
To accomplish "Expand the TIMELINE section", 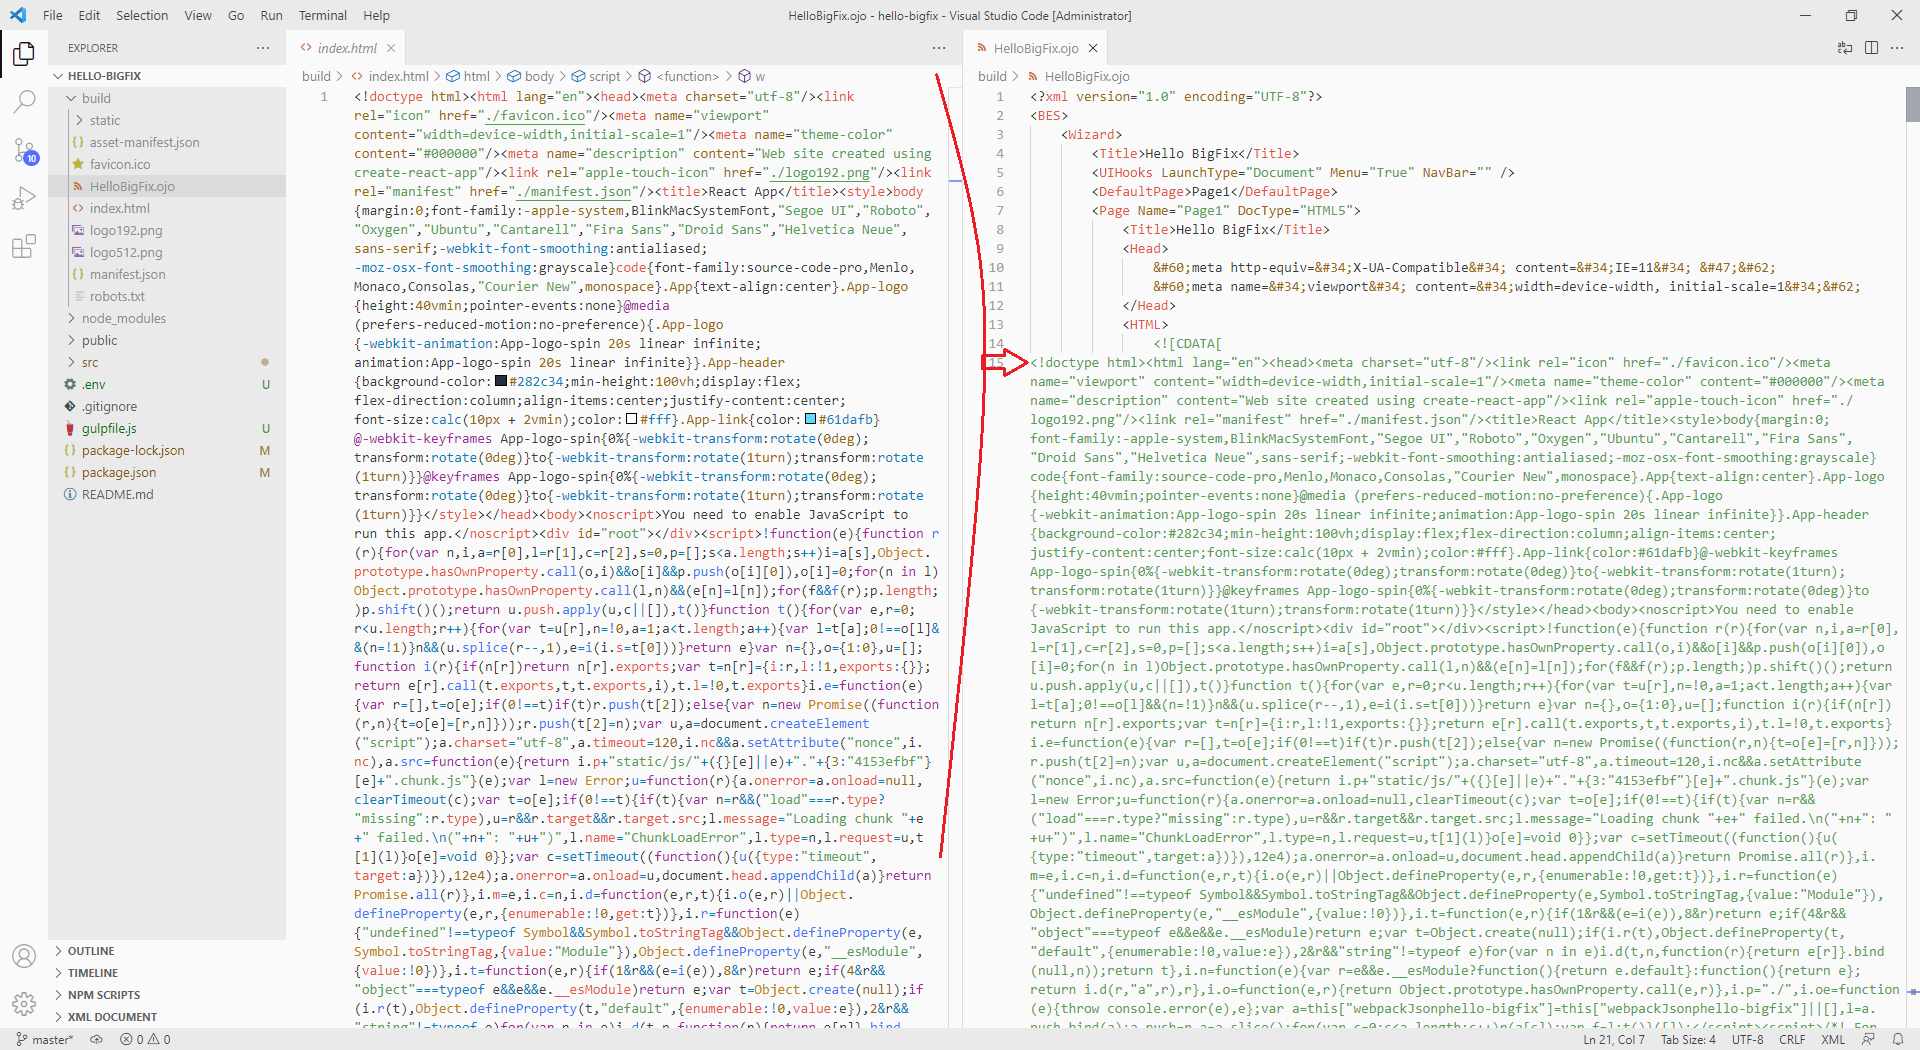I will [x=167, y=973].
